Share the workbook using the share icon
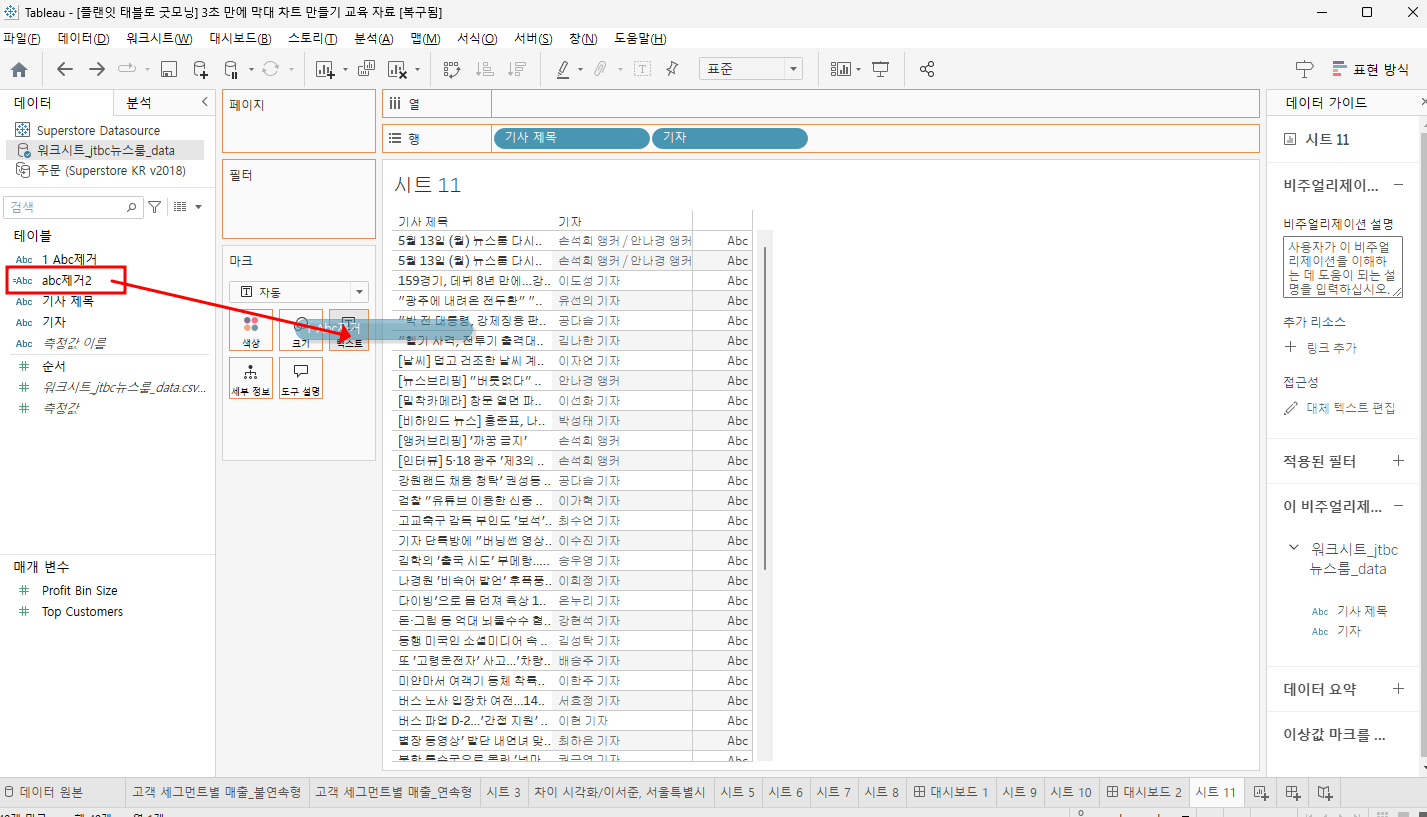The width and height of the screenshot is (1427, 817). click(927, 69)
